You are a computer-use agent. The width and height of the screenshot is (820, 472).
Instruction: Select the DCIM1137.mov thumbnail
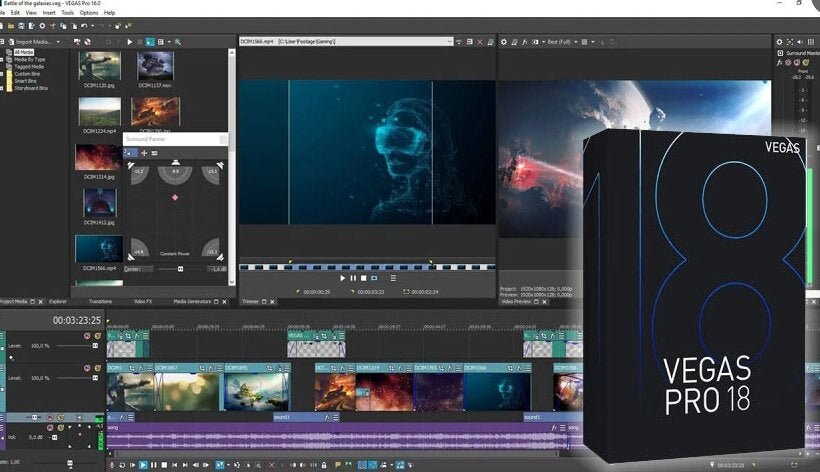pyautogui.click(x=155, y=66)
